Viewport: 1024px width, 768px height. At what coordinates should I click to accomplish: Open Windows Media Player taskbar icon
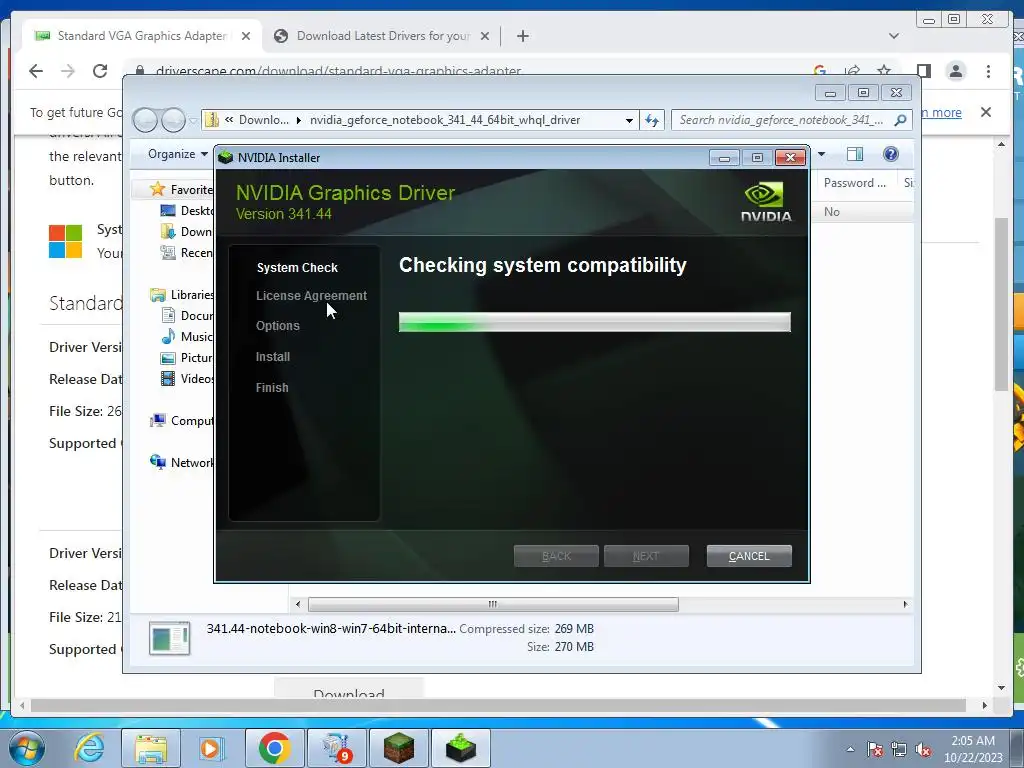211,748
